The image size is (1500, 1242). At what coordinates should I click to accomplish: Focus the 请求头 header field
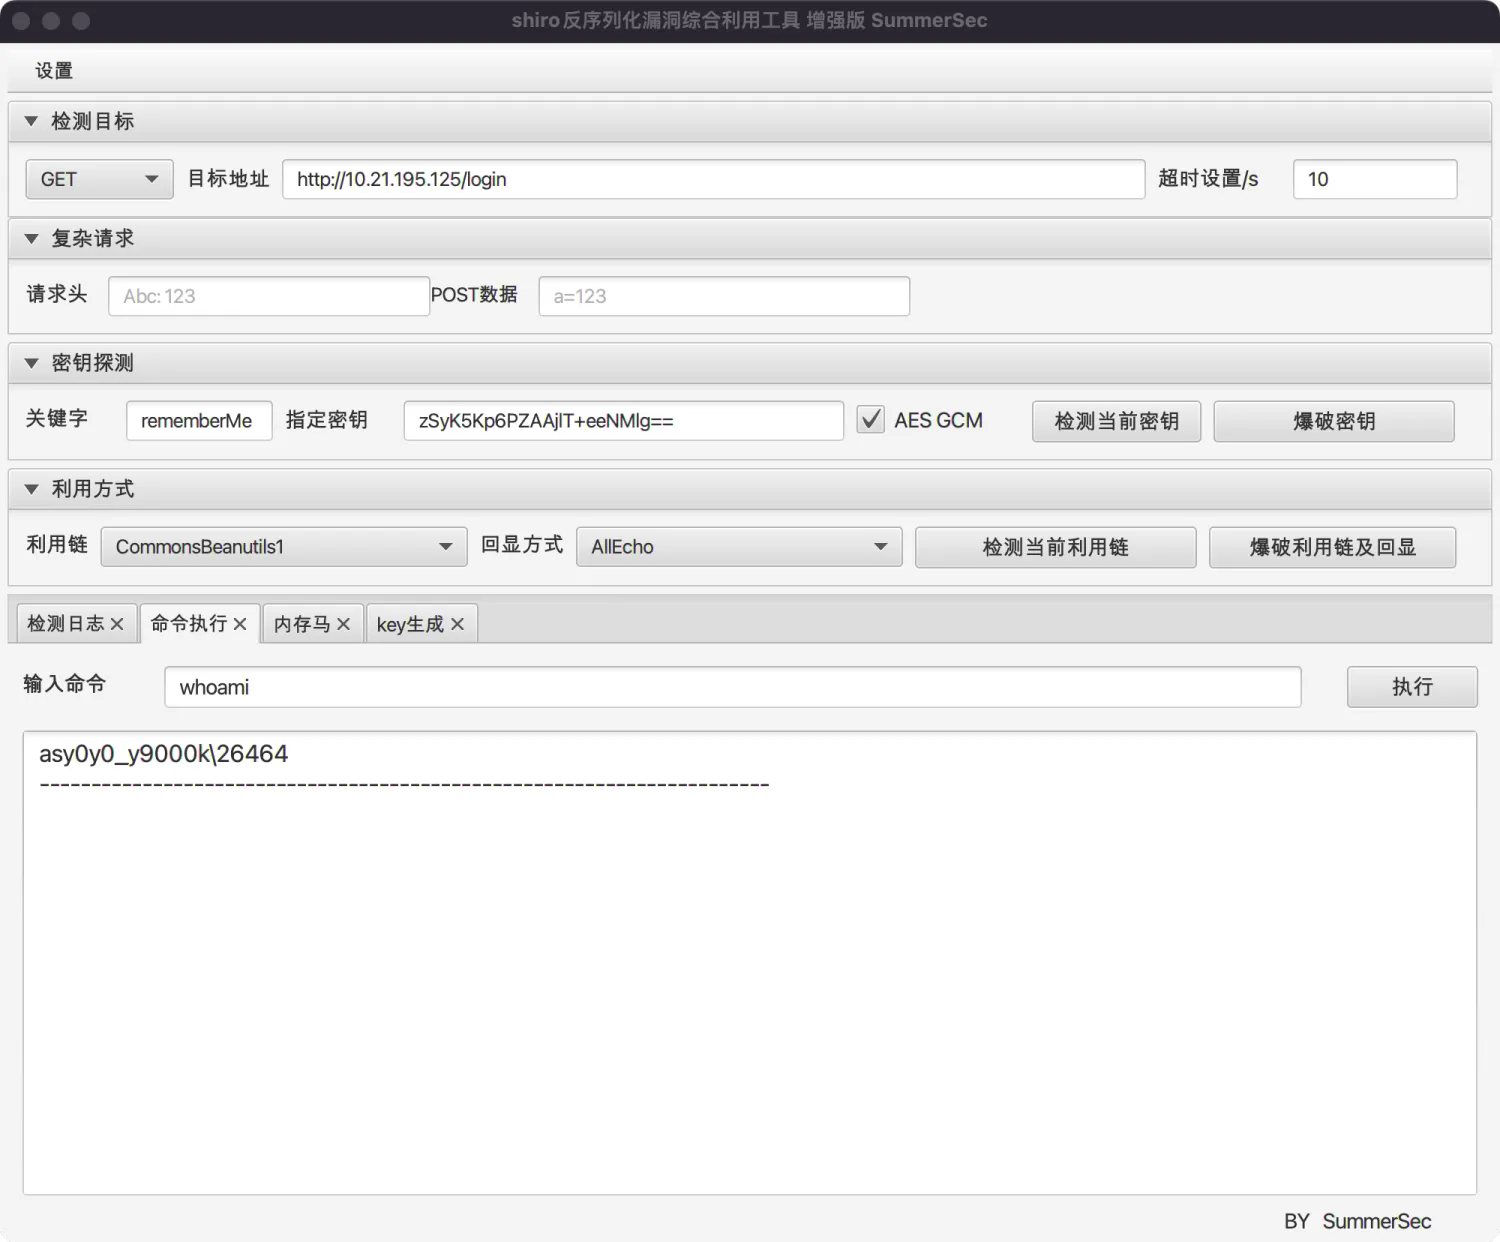pos(269,296)
